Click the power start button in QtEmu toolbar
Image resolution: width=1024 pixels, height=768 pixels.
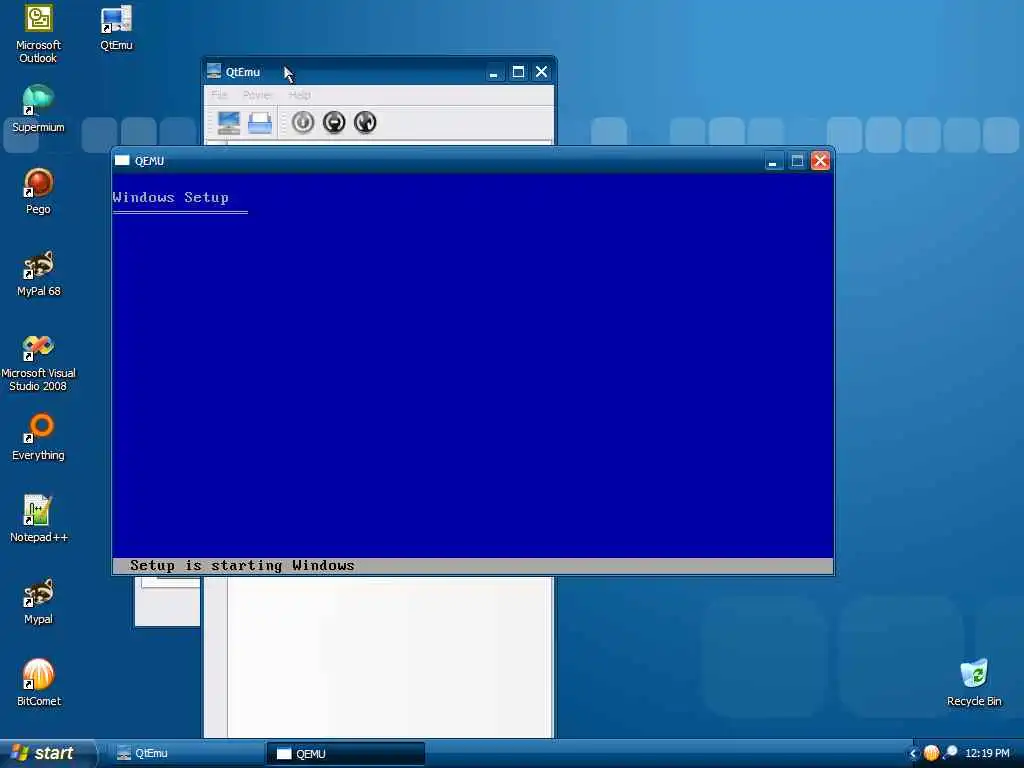pos(303,122)
